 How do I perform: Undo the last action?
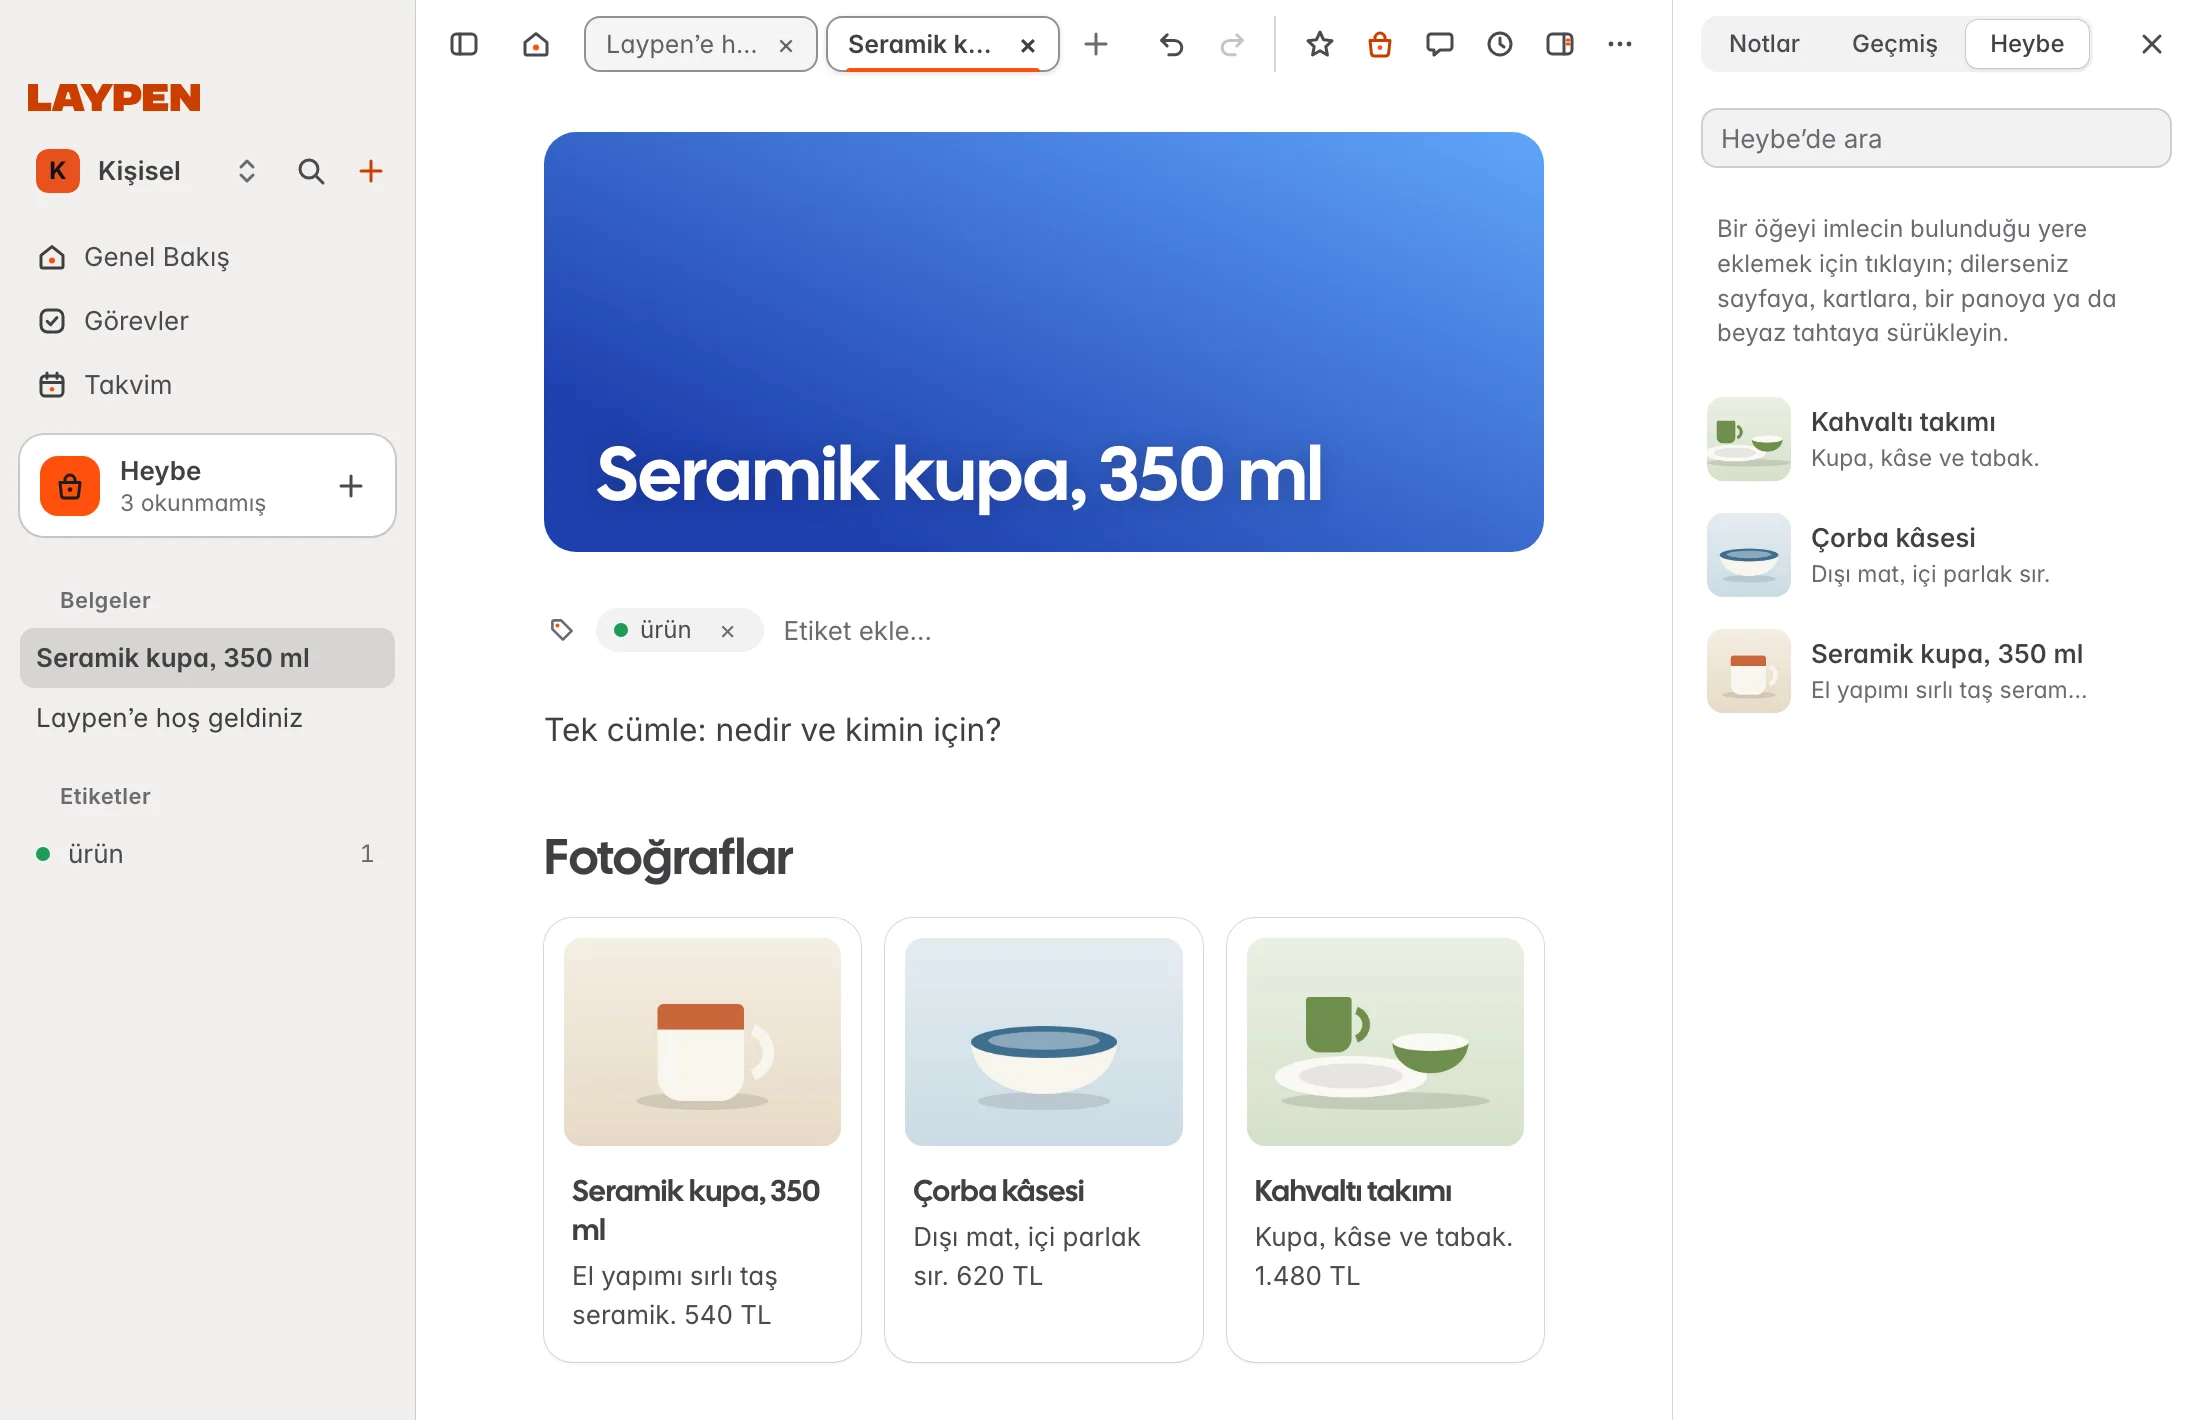(x=1171, y=44)
